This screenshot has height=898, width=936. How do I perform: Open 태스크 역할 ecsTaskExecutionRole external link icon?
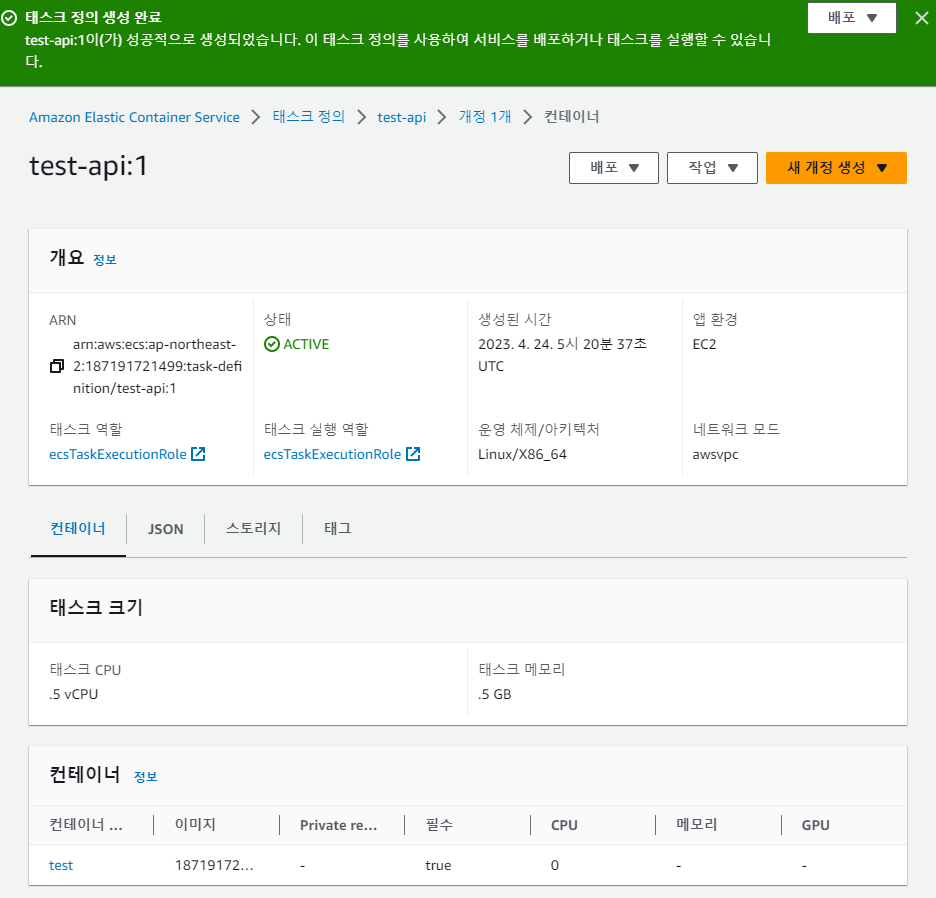(x=198, y=454)
